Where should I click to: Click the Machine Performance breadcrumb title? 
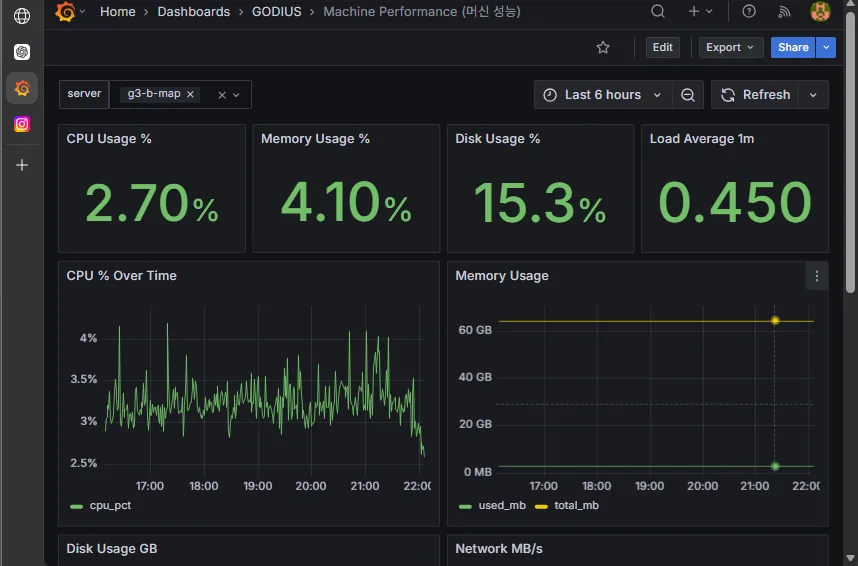[x=422, y=11]
